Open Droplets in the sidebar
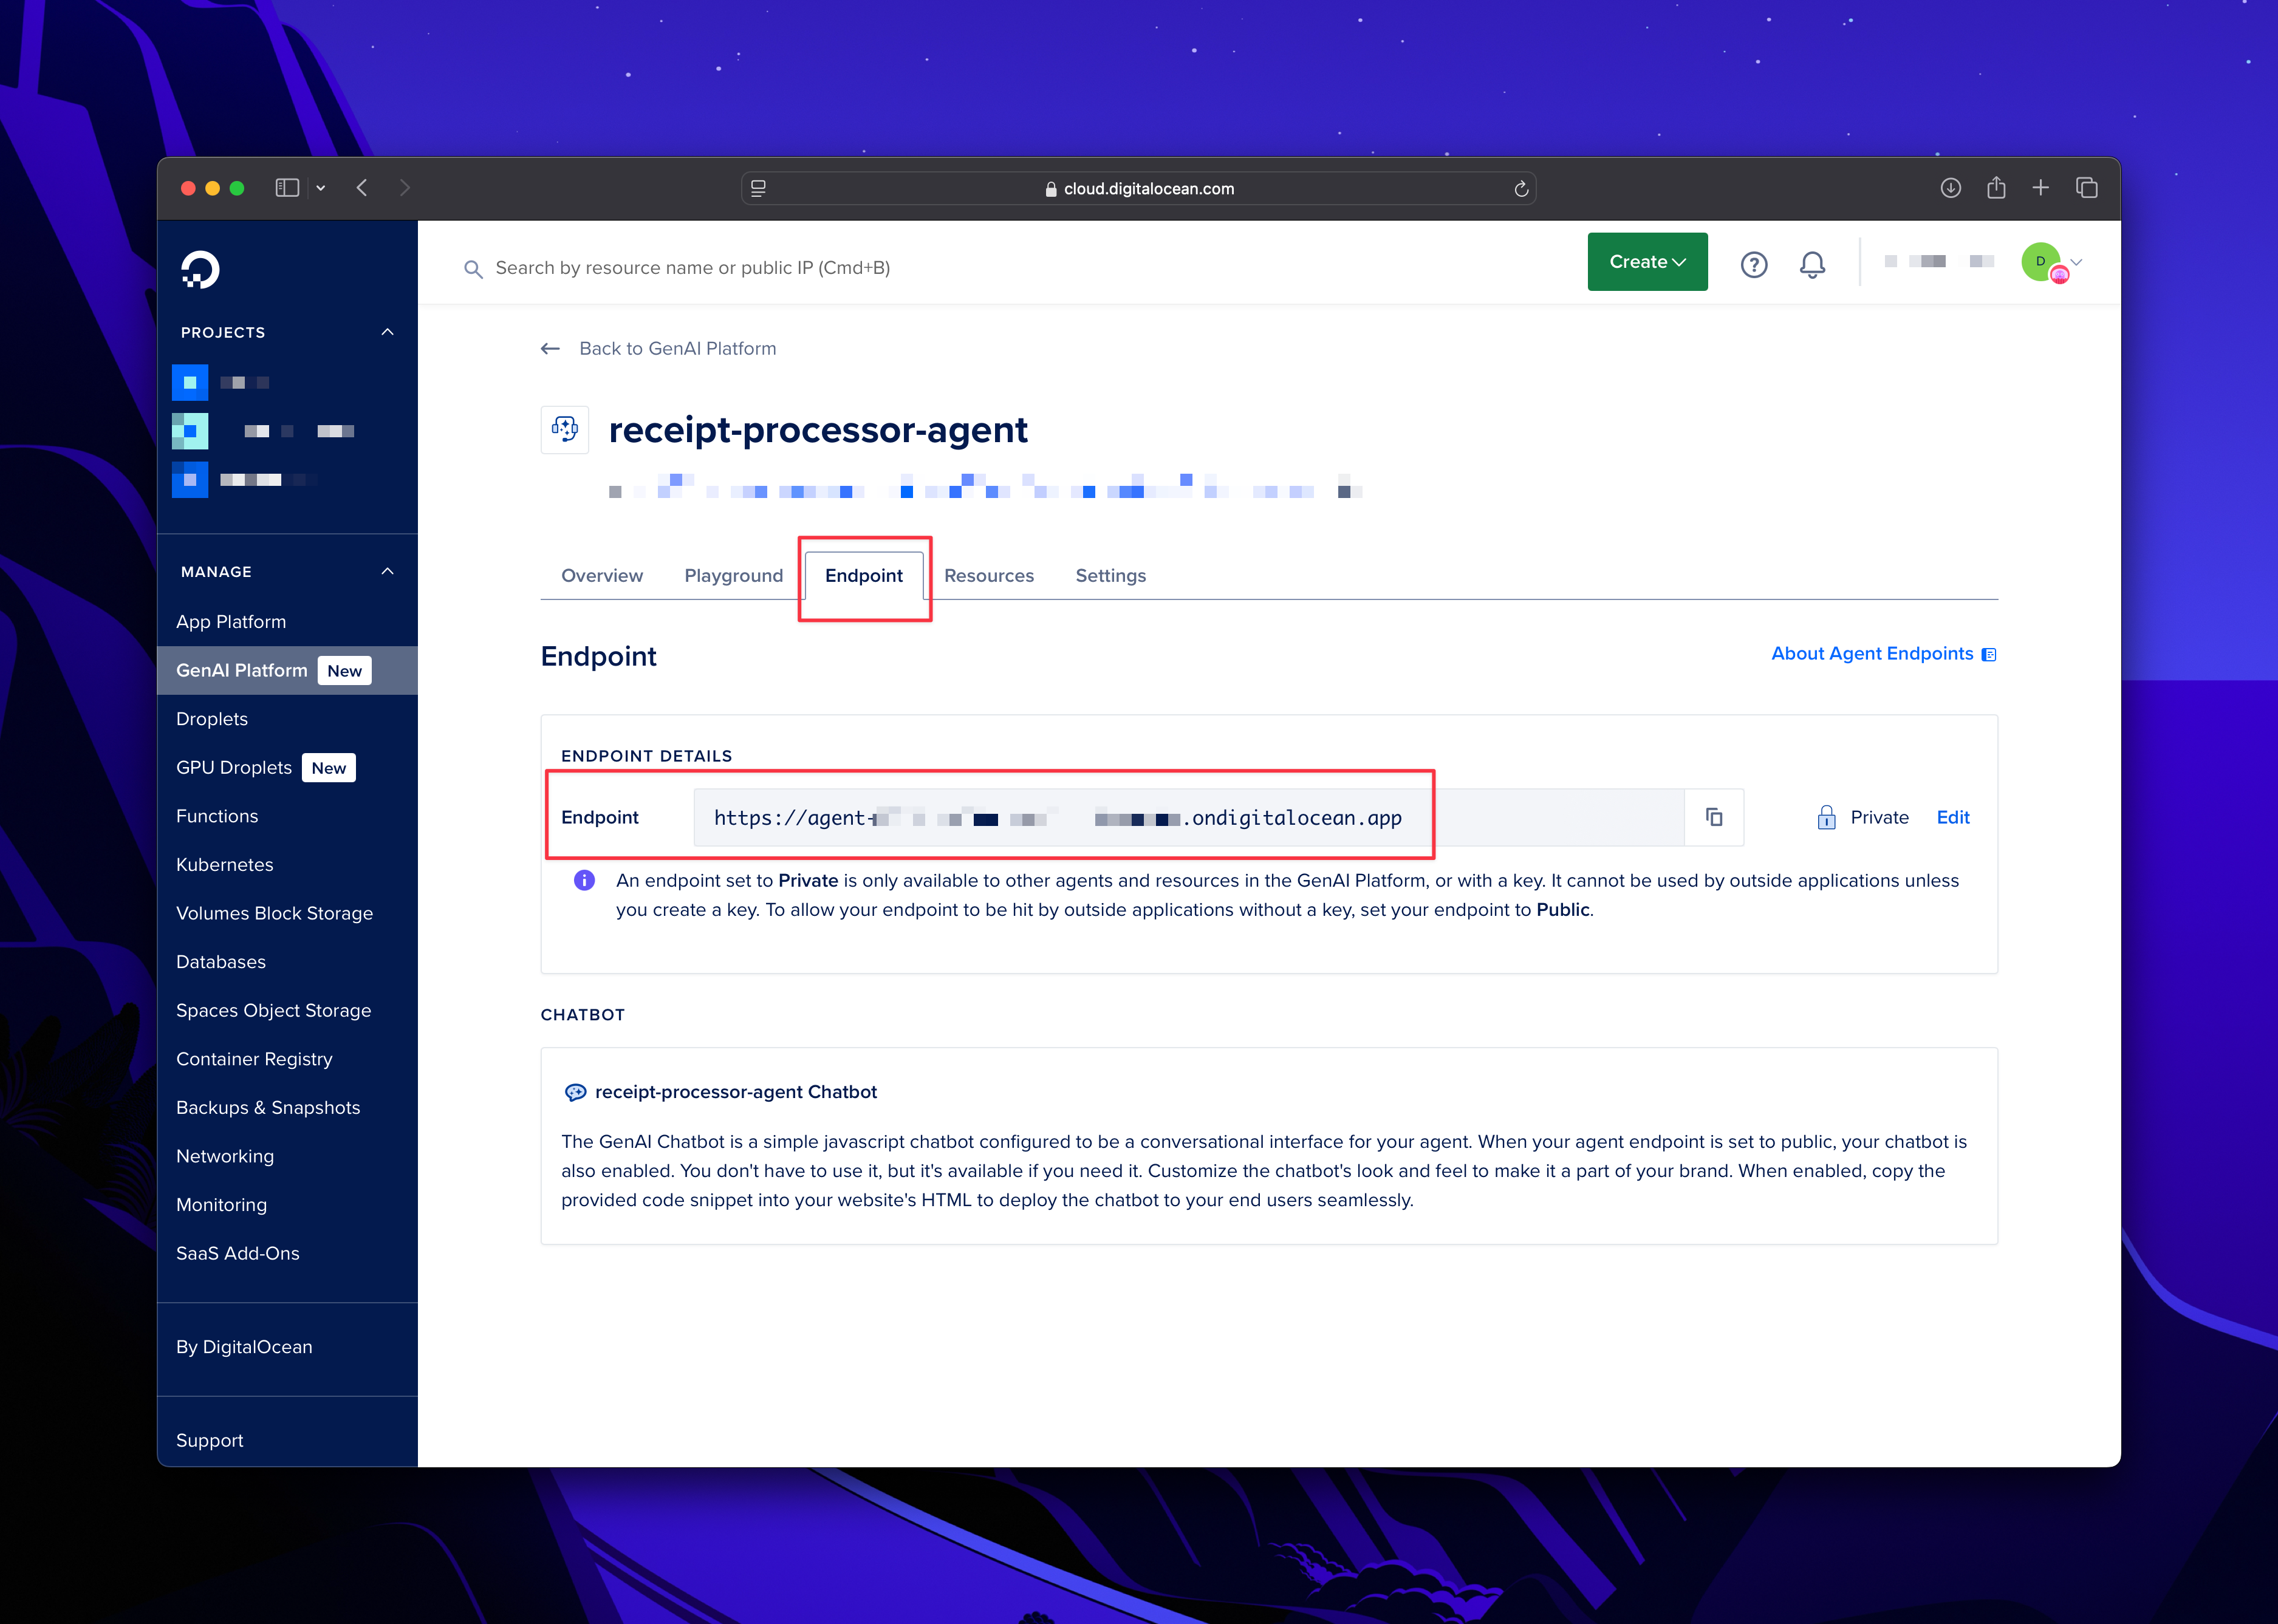The image size is (2278, 1624). 212,719
